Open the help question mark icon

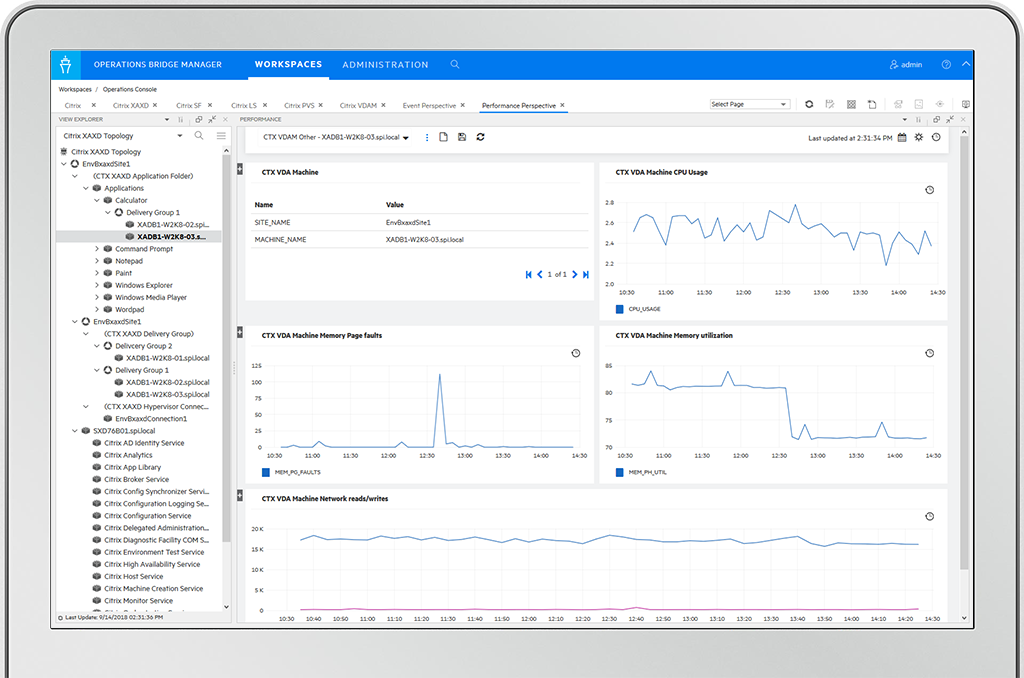(946, 65)
